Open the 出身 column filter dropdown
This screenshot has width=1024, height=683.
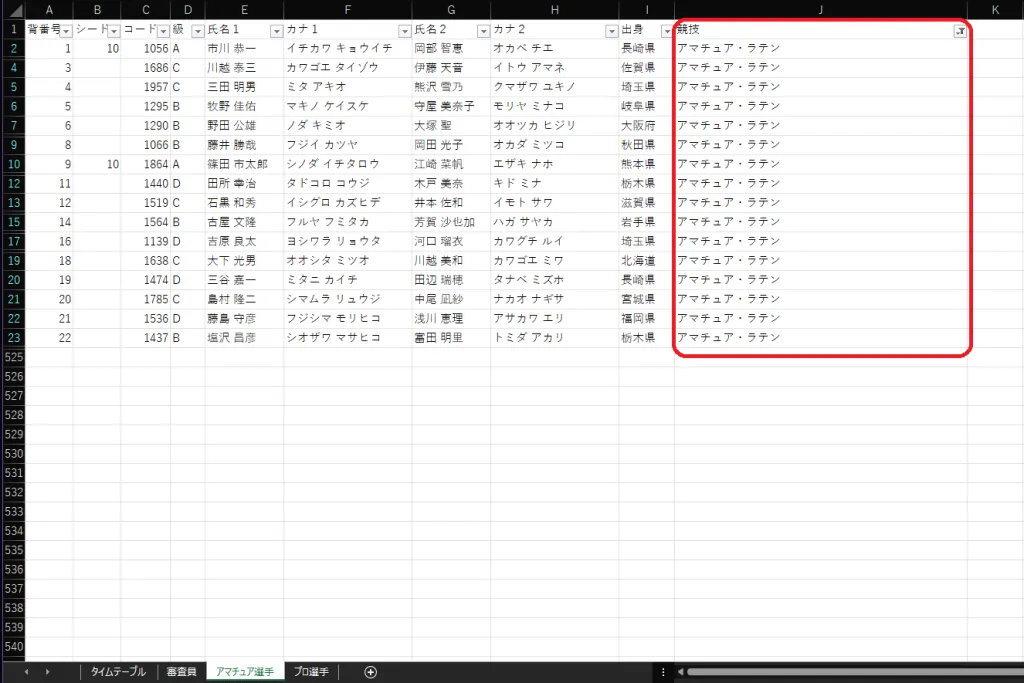667,32
